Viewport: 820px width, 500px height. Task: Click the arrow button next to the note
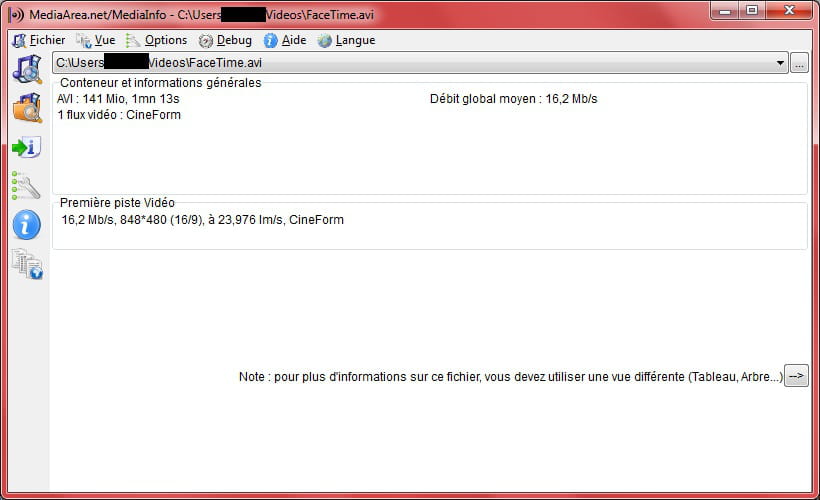(796, 376)
